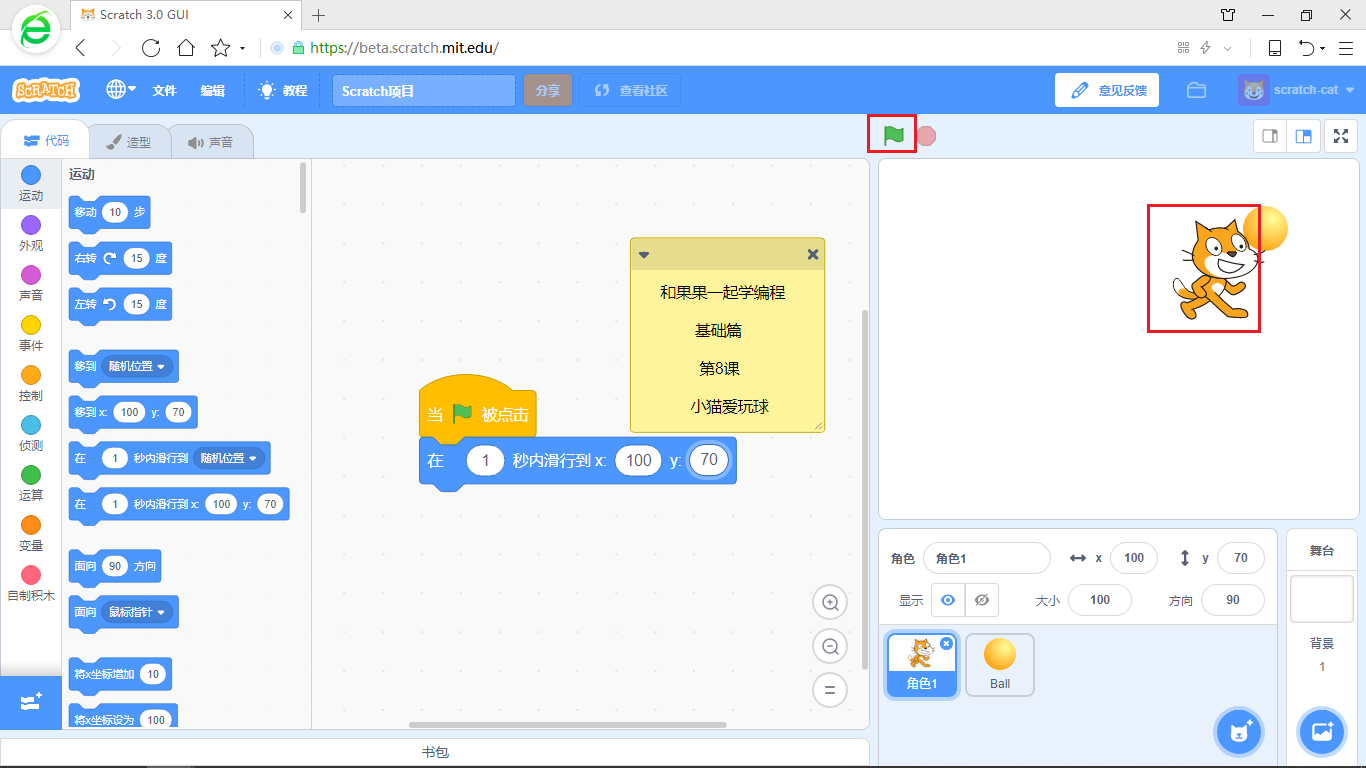This screenshot has width=1366, height=768.
Task: Switch to the 造型 costumes tab
Action: 129,142
